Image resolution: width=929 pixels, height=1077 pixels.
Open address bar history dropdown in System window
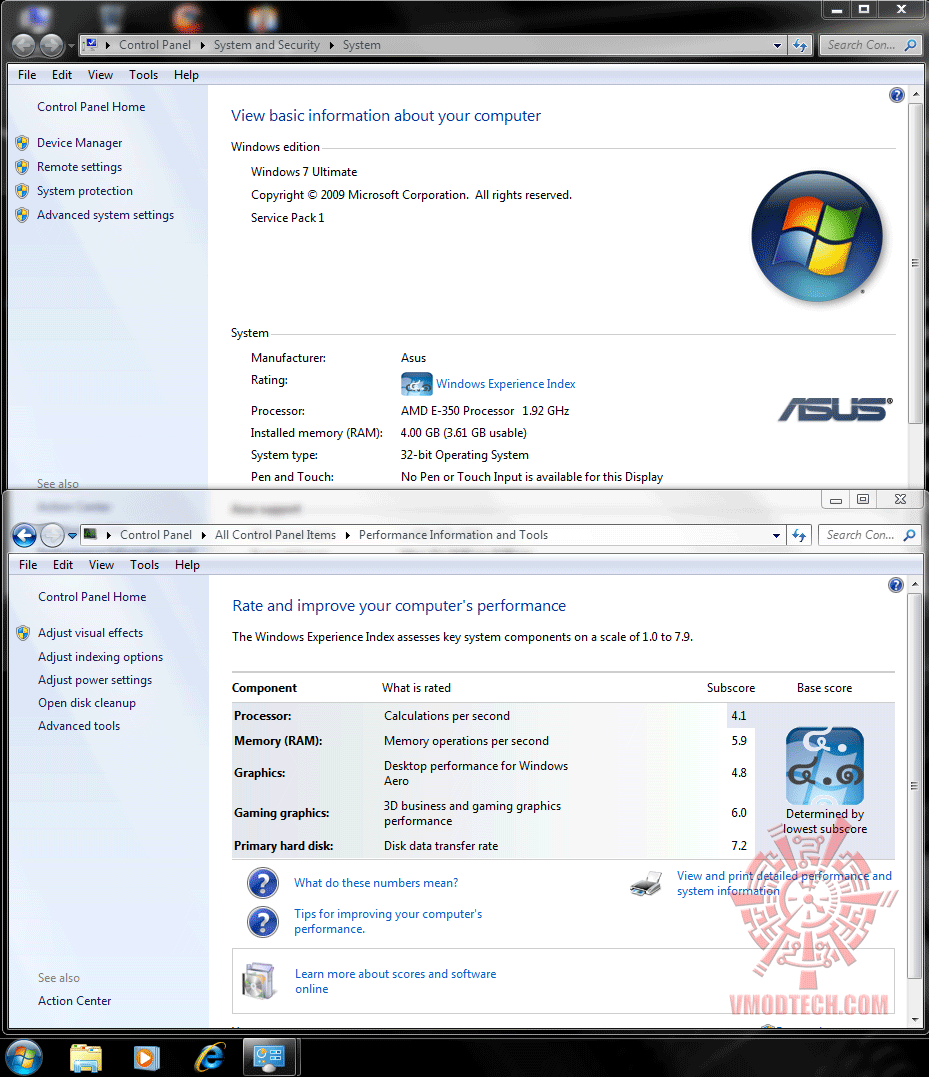[777, 45]
